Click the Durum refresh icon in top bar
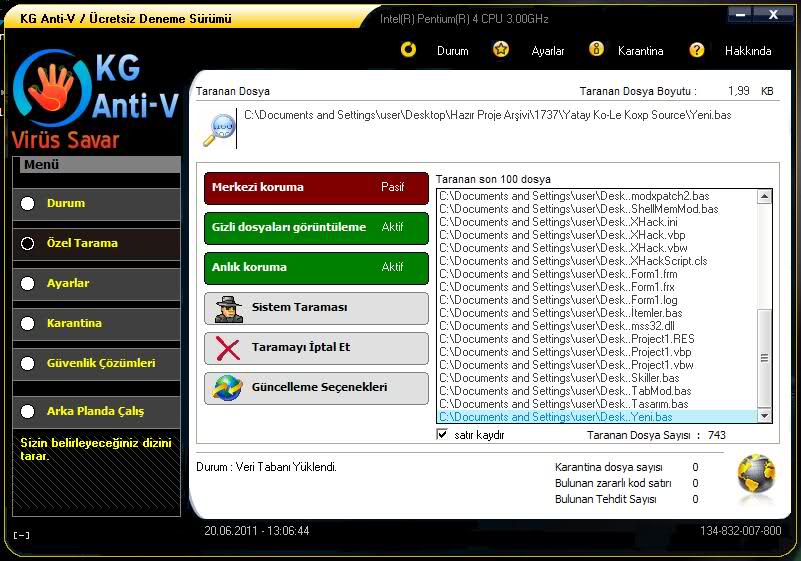The height and width of the screenshot is (561, 801). coord(408,50)
